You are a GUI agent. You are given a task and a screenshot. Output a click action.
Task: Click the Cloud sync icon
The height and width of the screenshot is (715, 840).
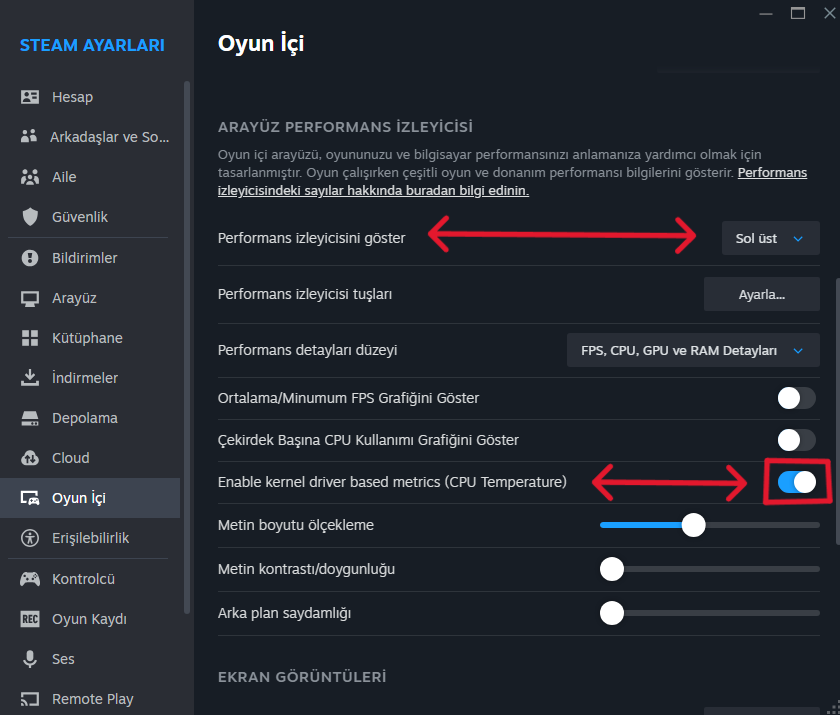pyautogui.click(x=30, y=458)
